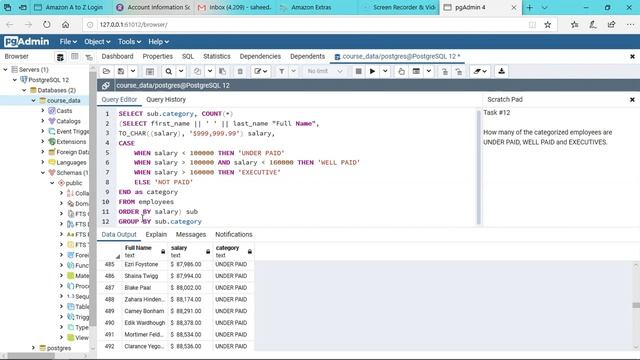Switch to the Statistics tab

tap(217, 56)
